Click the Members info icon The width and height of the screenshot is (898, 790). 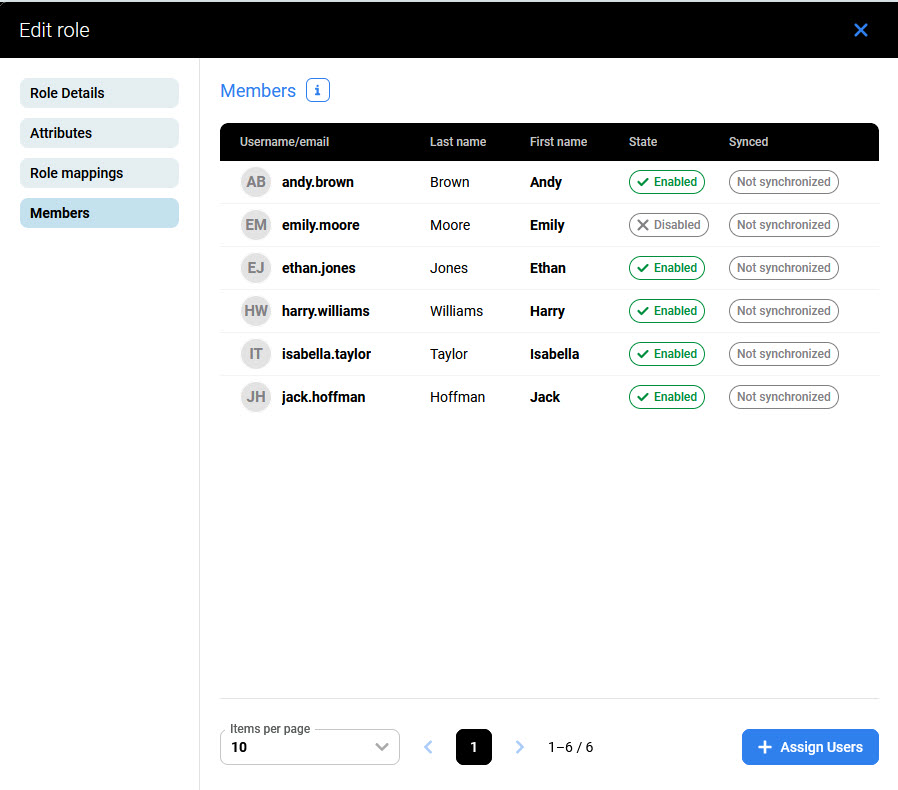(x=317, y=91)
